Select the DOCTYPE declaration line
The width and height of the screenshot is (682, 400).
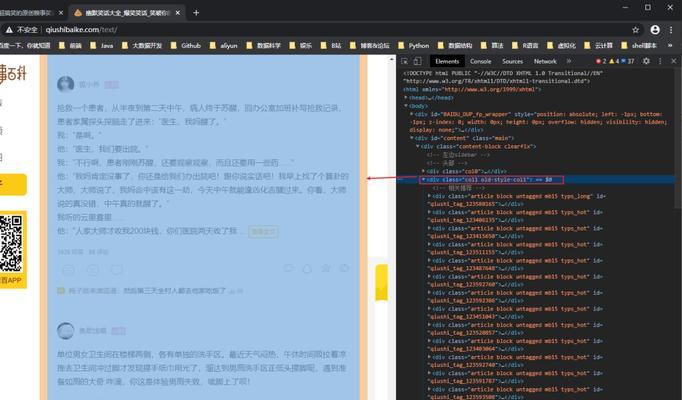pyautogui.click(x=503, y=77)
